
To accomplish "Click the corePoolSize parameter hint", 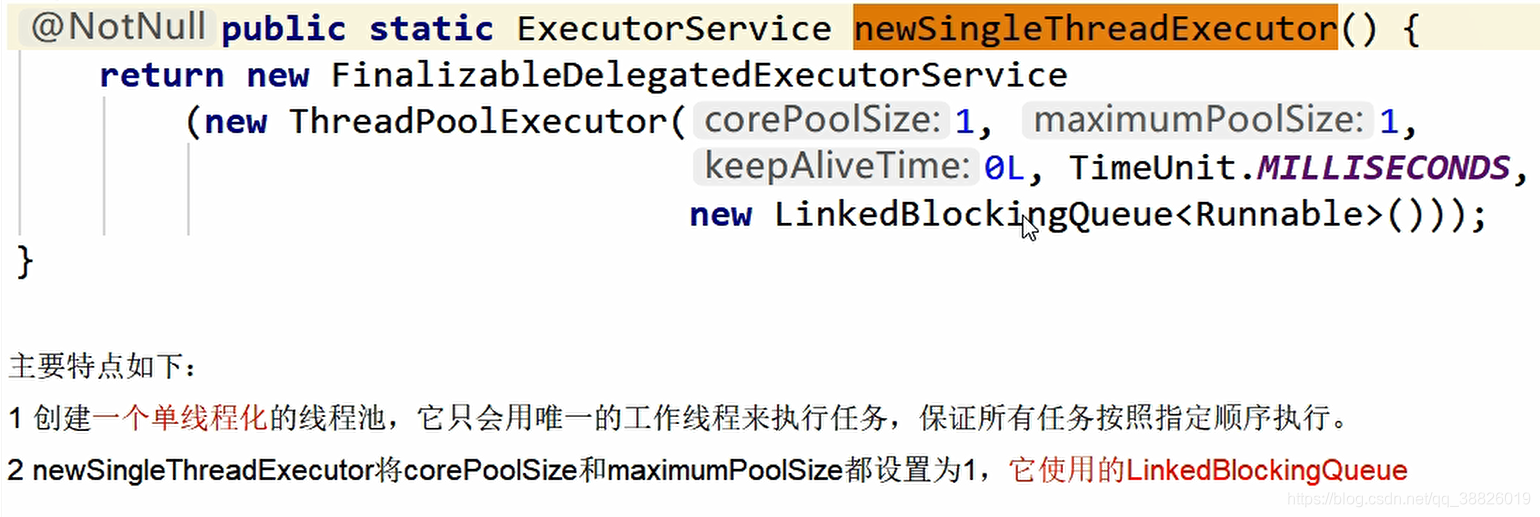I will click(821, 121).
